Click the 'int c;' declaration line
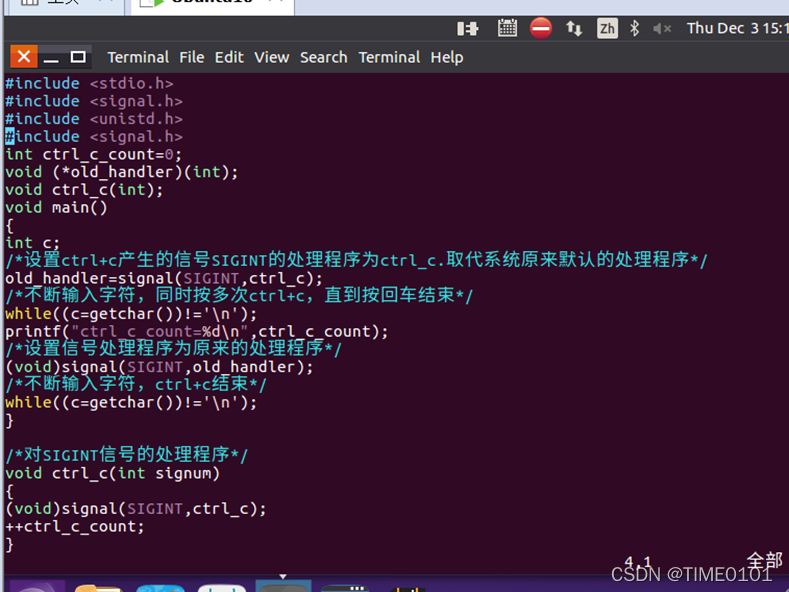This screenshot has width=789, height=592. coord(32,243)
